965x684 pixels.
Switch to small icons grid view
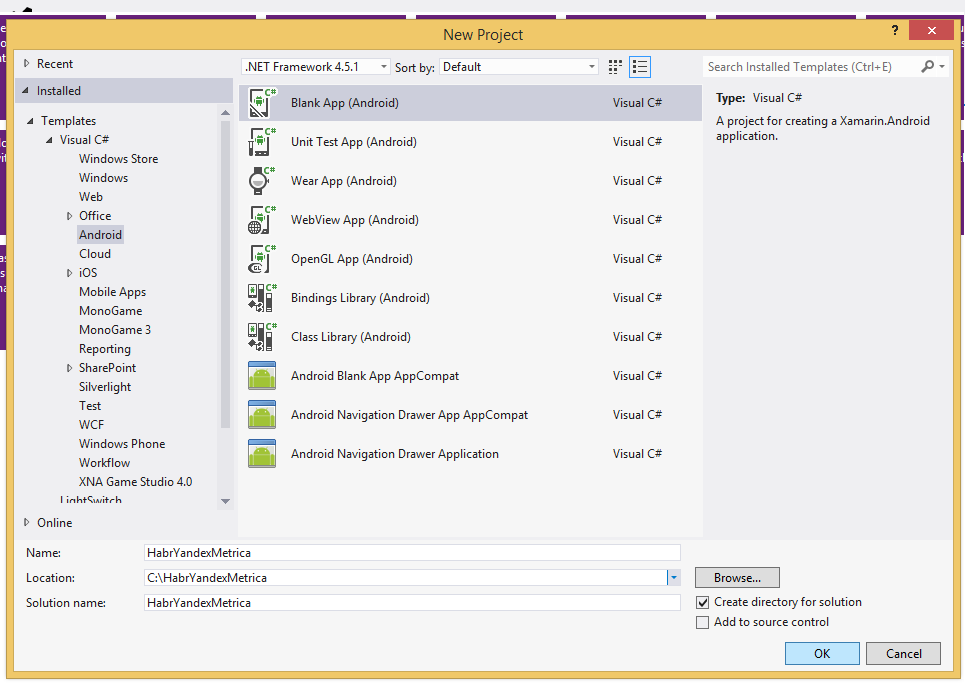(615, 67)
